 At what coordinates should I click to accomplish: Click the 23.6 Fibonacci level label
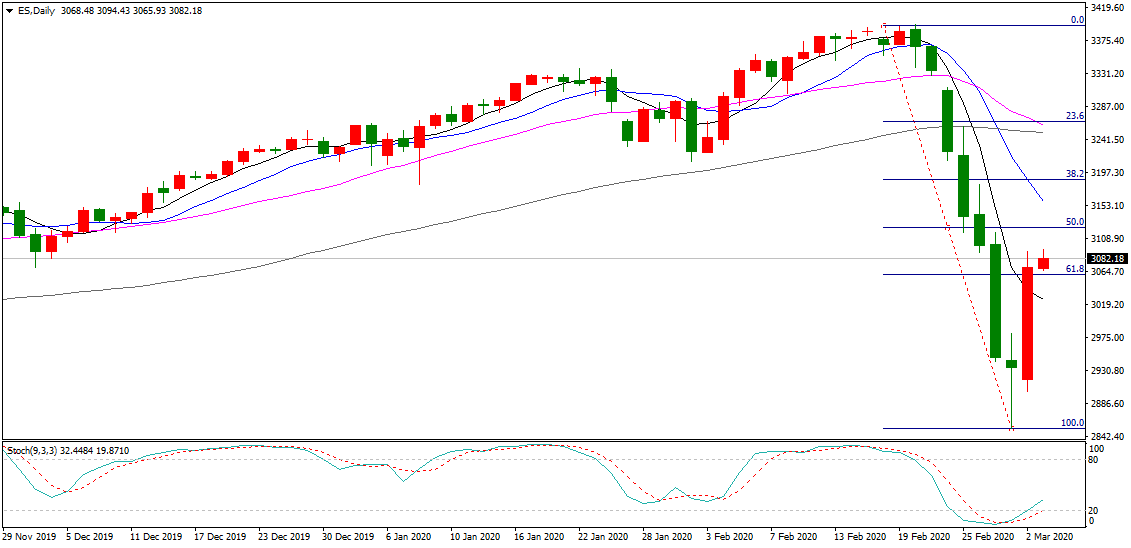[1074, 116]
